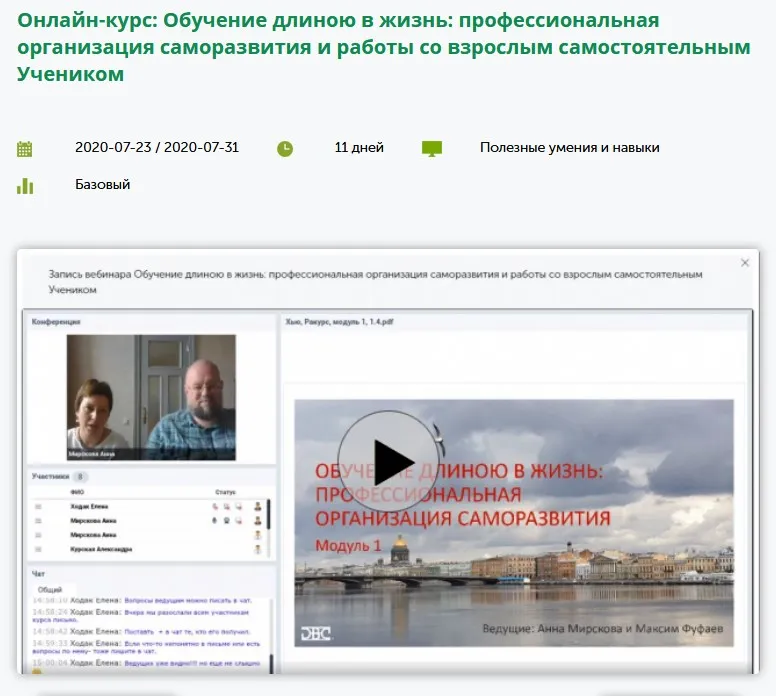Viewport: 776px width, 696px height.
Task: Click the presenters' webcam image in recording
Action: tap(151, 398)
